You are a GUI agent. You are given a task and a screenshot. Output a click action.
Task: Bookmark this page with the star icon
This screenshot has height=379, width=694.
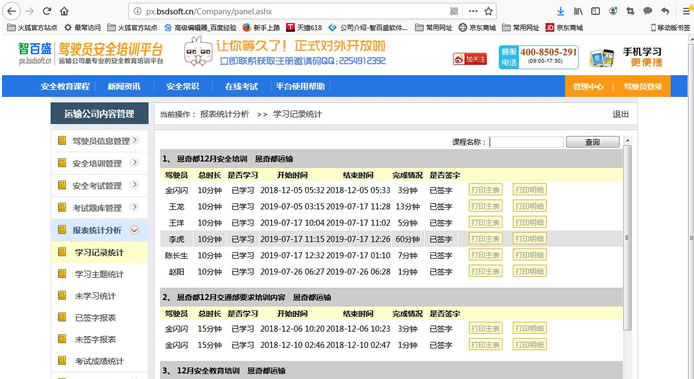coord(488,11)
